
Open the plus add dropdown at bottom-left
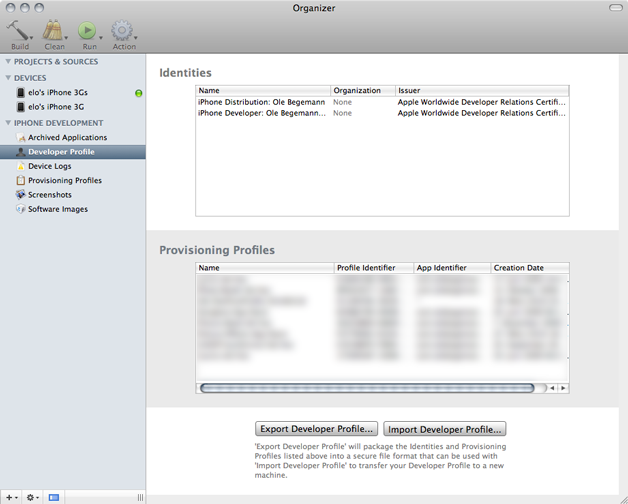(x=11, y=497)
